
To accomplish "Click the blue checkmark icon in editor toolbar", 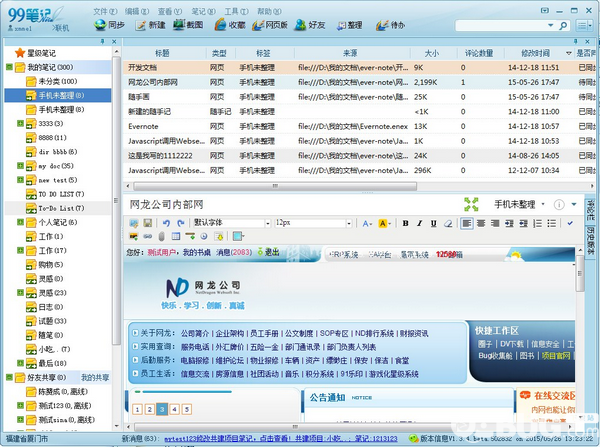I will pyautogui.click(x=570, y=223).
